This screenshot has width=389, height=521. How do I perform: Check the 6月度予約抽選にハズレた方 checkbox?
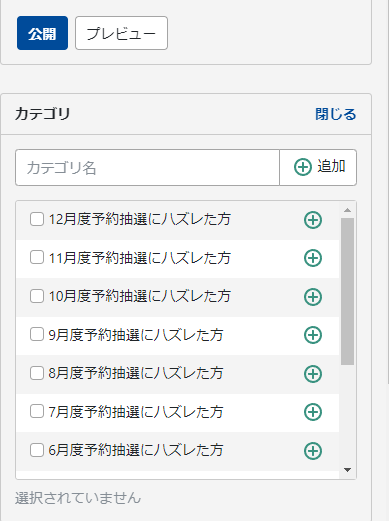pos(37,450)
